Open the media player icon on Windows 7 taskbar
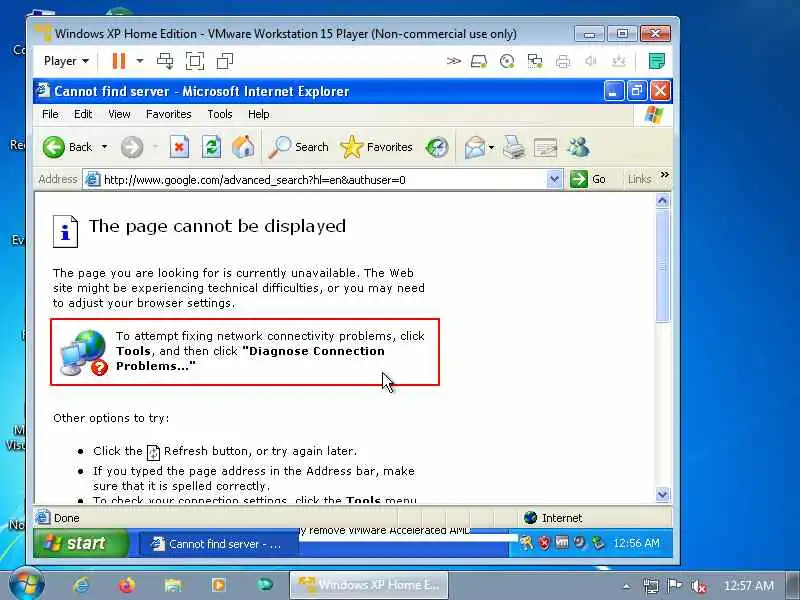The image size is (800, 600). pos(219,585)
